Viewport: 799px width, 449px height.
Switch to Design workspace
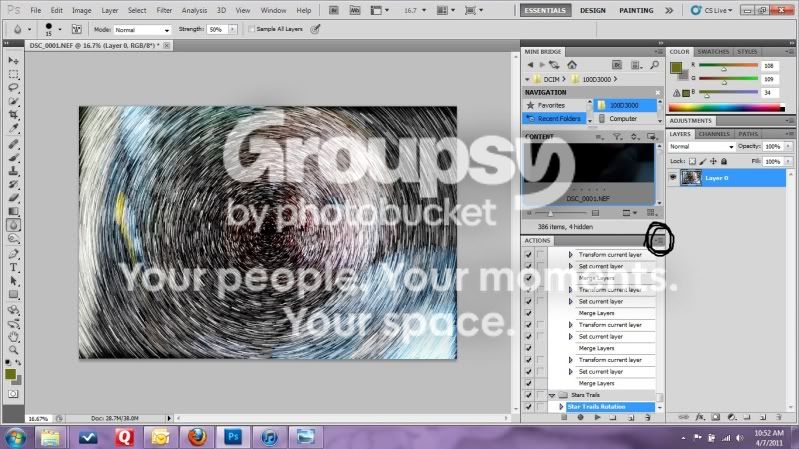593,10
